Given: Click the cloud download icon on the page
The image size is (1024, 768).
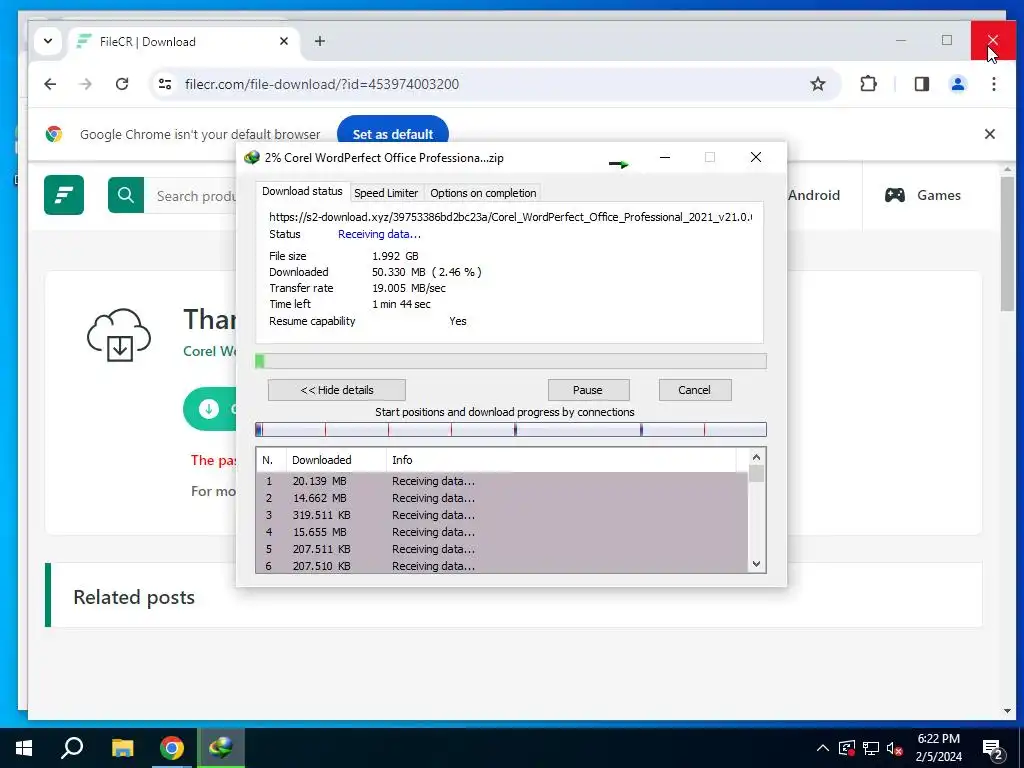Looking at the screenshot, I should [119, 334].
